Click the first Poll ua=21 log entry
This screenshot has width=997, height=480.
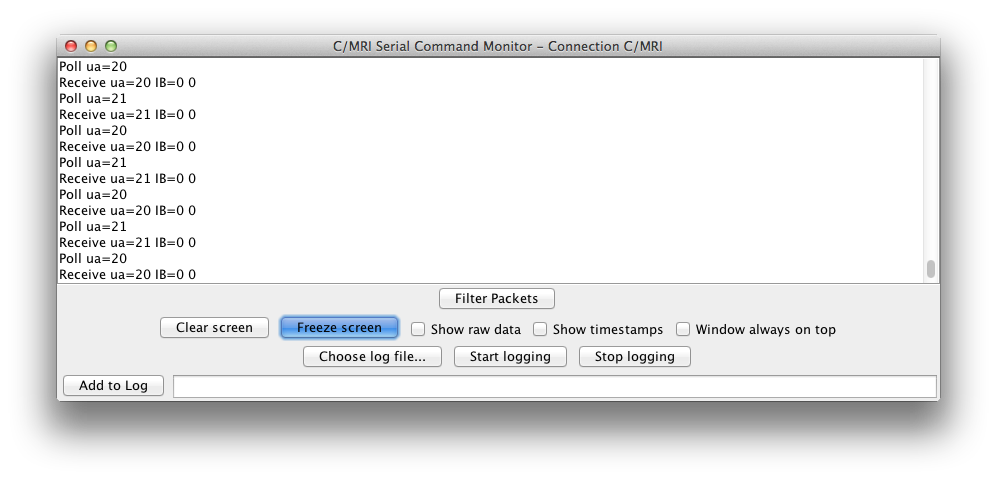pyautogui.click(x=93, y=98)
